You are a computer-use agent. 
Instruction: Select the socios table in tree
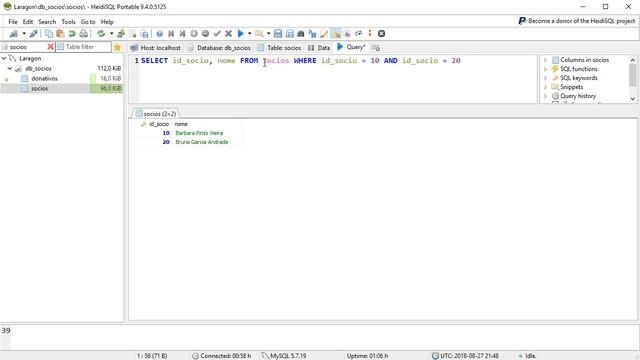(x=40, y=89)
